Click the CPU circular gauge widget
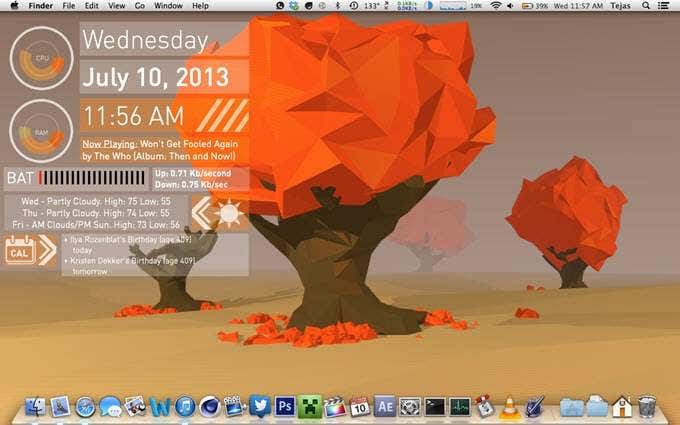Image resolution: width=680 pixels, height=425 pixels. coord(42,58)
